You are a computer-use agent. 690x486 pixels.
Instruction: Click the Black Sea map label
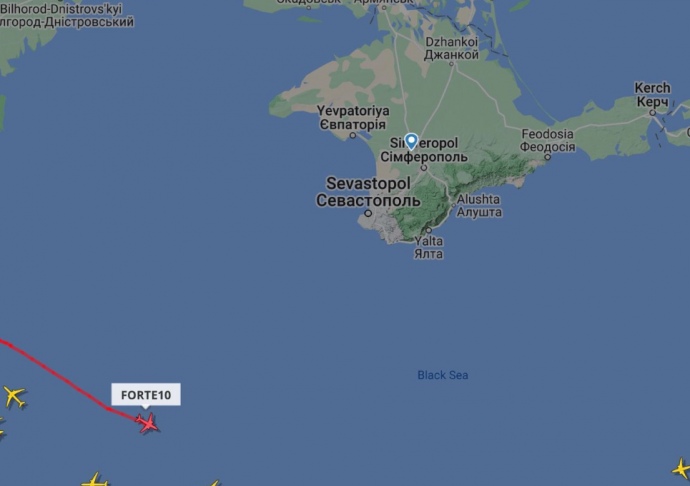click(443, 375)
